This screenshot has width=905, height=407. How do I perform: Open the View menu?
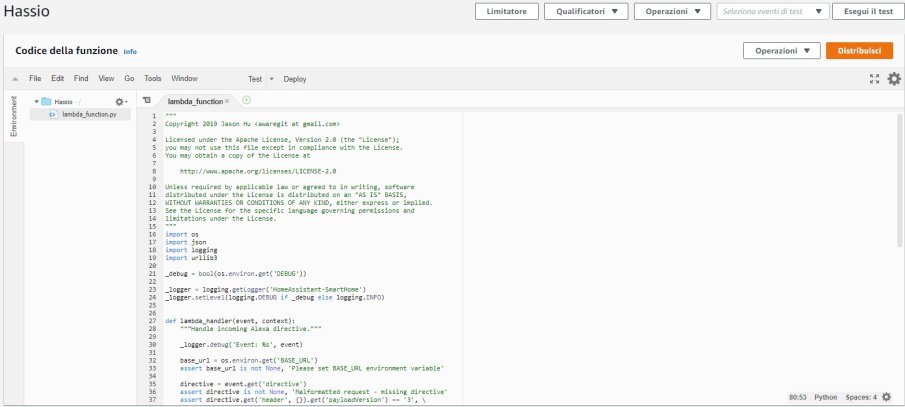[x=106, y=79]
